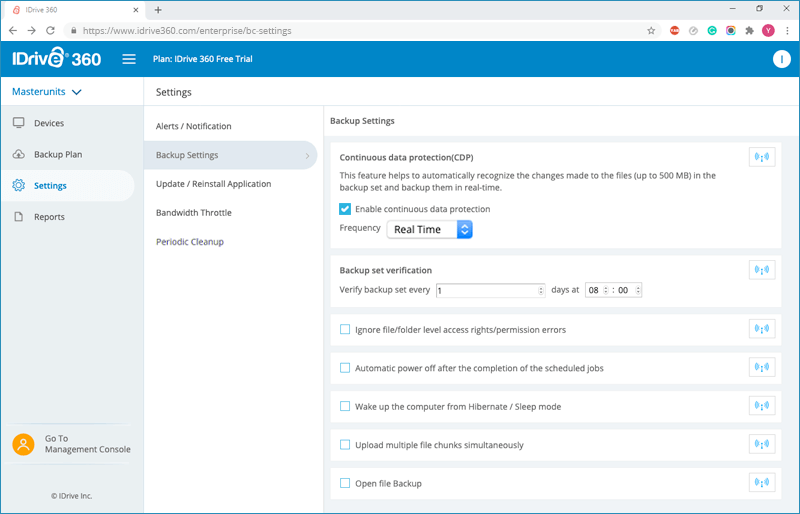Click the Backup Settings chevron arrow
Viewport: 800px width, 514px height.
coord(307,155)
